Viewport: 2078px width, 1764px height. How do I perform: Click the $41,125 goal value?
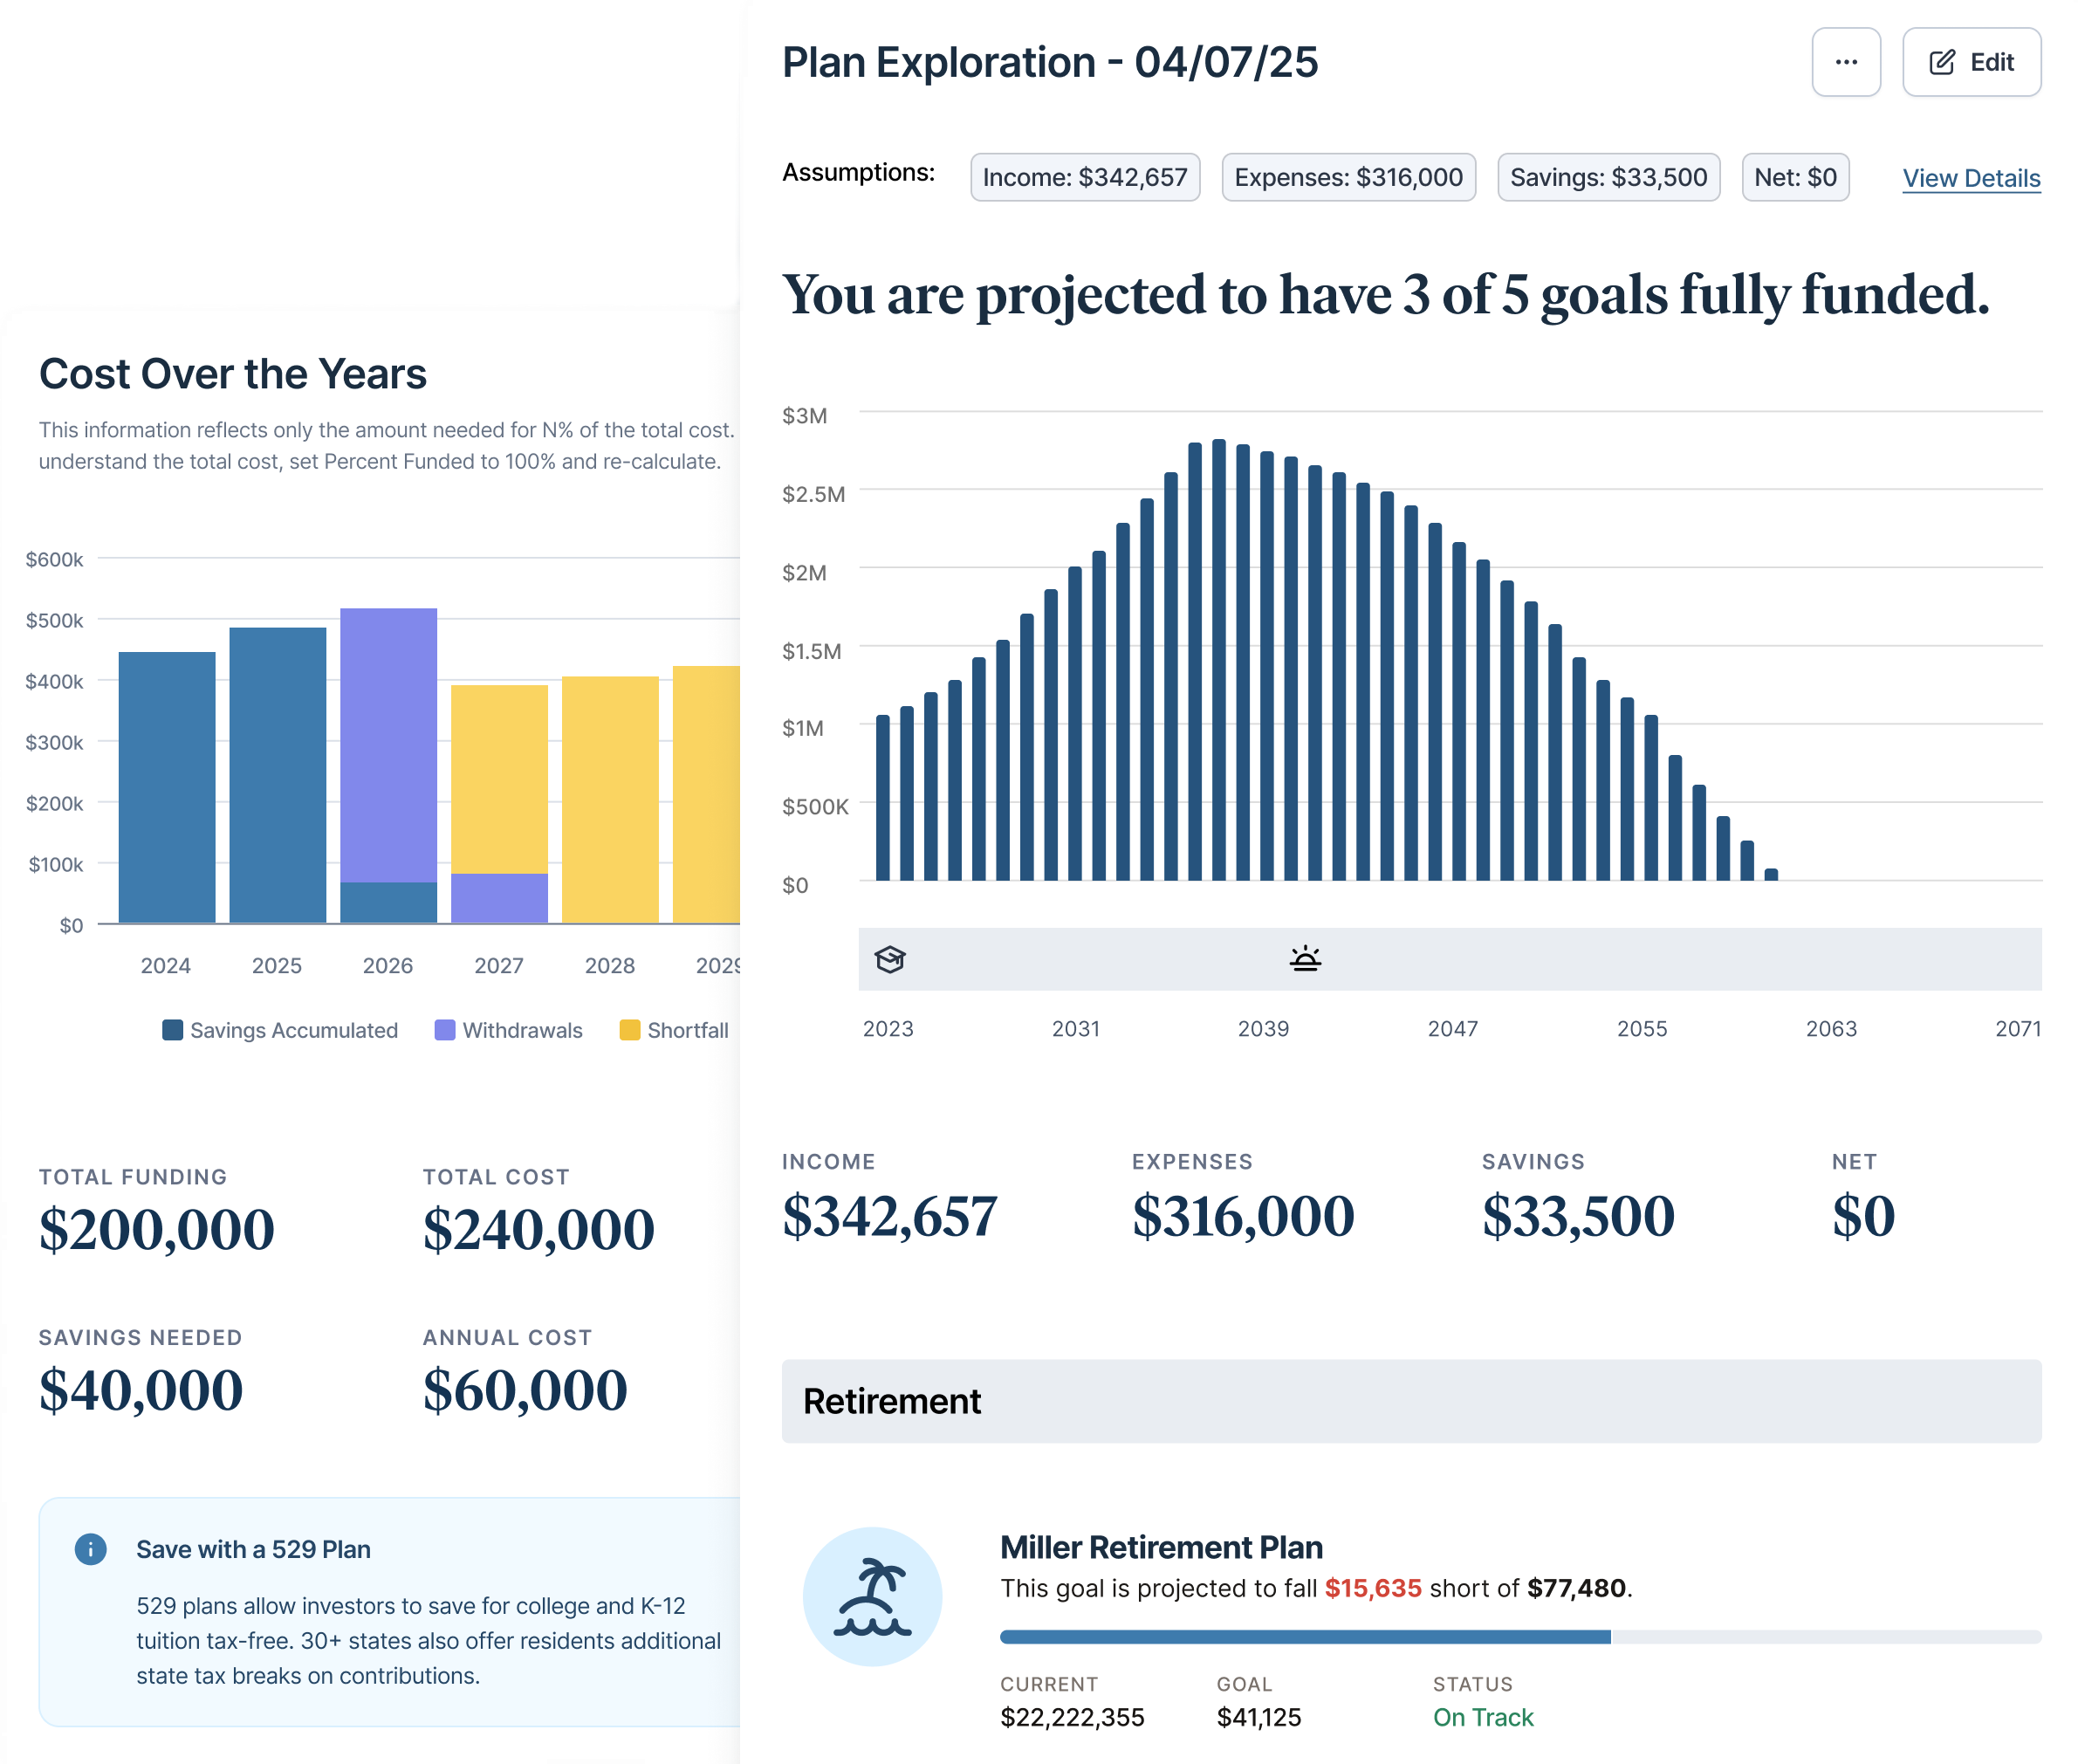pos(1258,1717)
